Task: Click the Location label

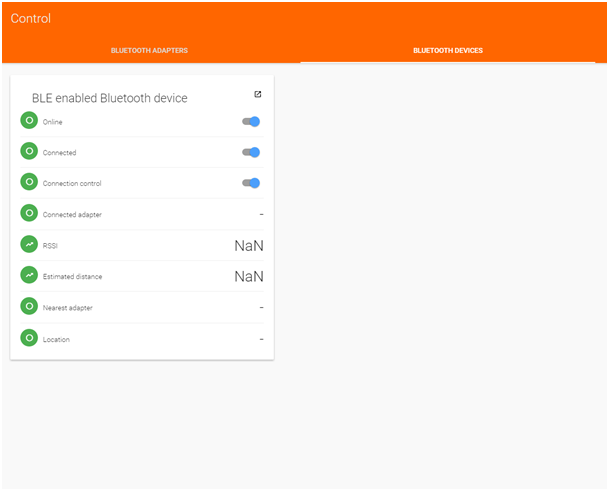Action: [x=56, y=340]
